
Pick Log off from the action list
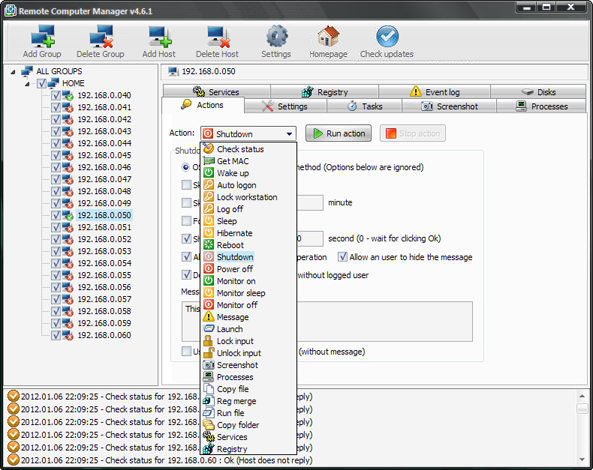[x=230, y=209]
